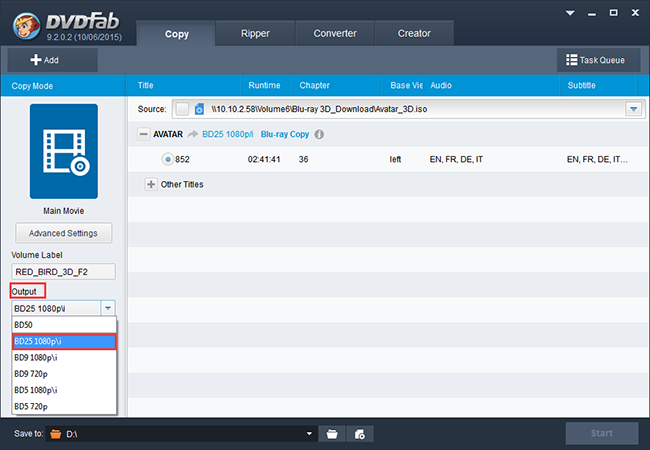Click the Add source button
This screenshot has width=650, height=450.
pyautogui.click(x=52, y=60)
